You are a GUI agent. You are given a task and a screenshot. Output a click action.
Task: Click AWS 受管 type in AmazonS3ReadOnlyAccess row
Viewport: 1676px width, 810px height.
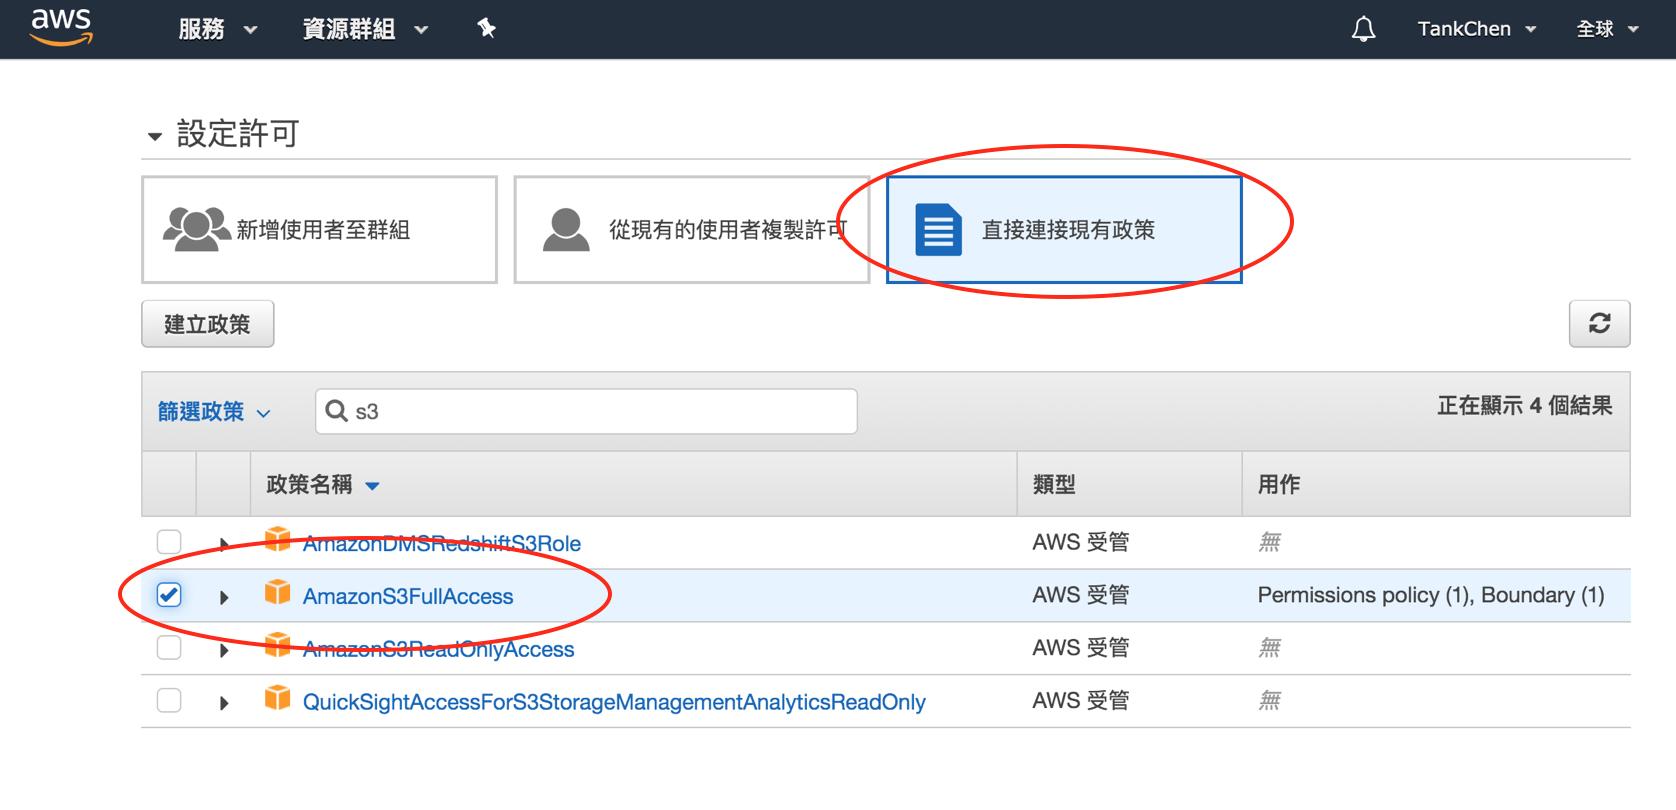pyautogui.click(x=1081, y=649)
